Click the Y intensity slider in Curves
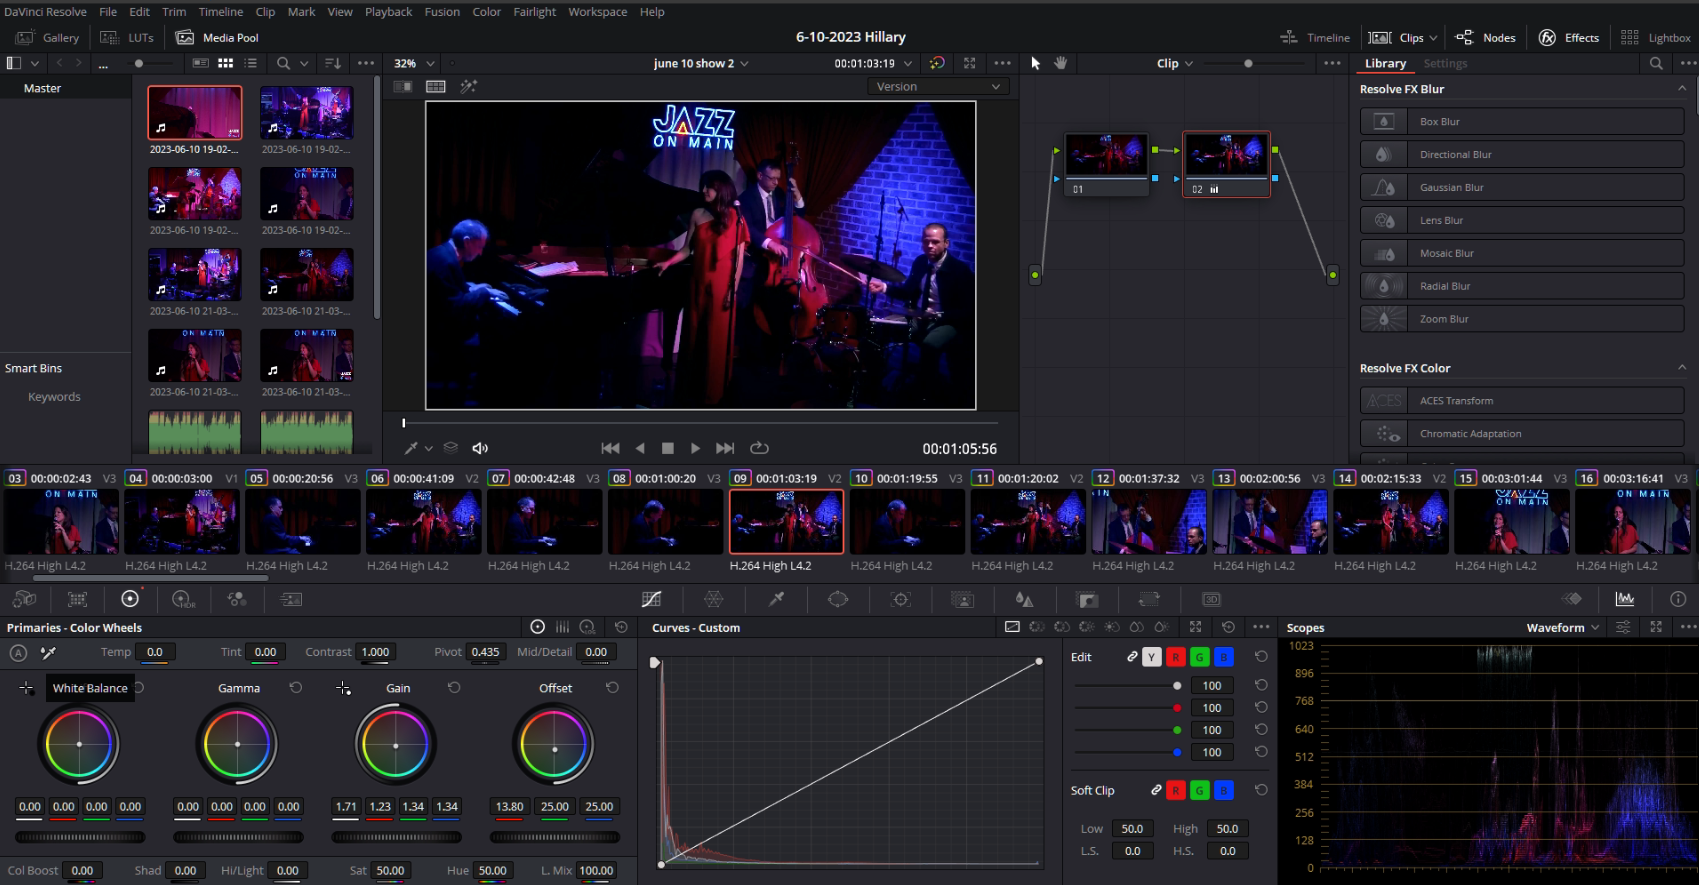 [x=1177, y=686]
